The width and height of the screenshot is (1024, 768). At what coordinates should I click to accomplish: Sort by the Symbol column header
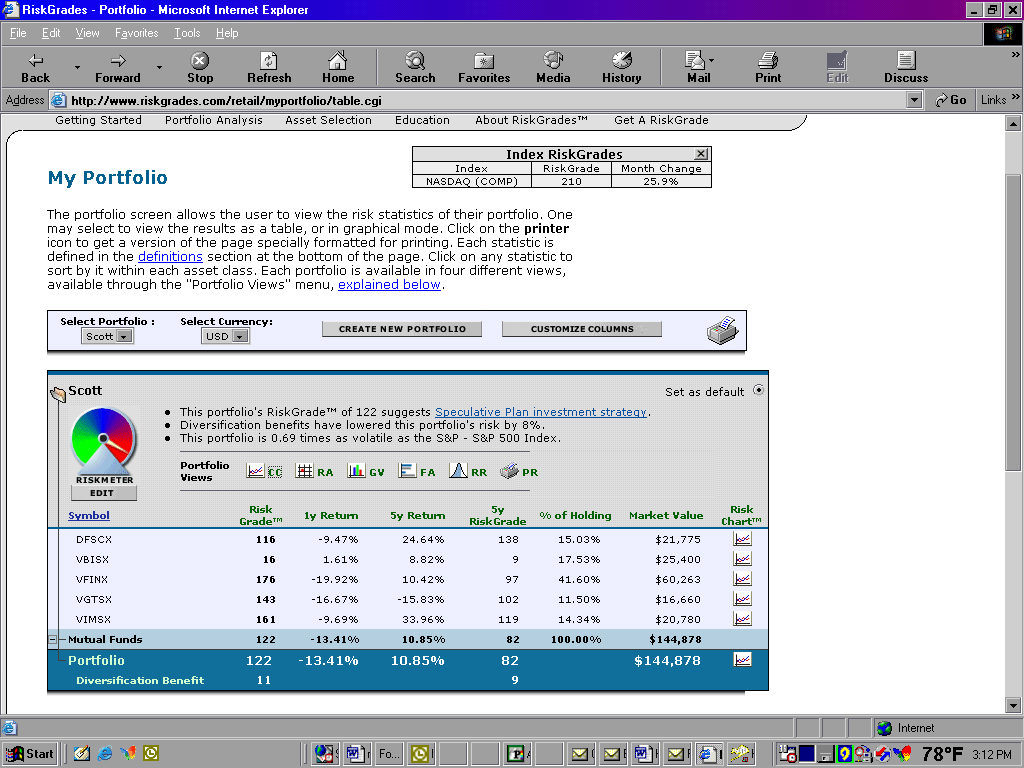89,515
